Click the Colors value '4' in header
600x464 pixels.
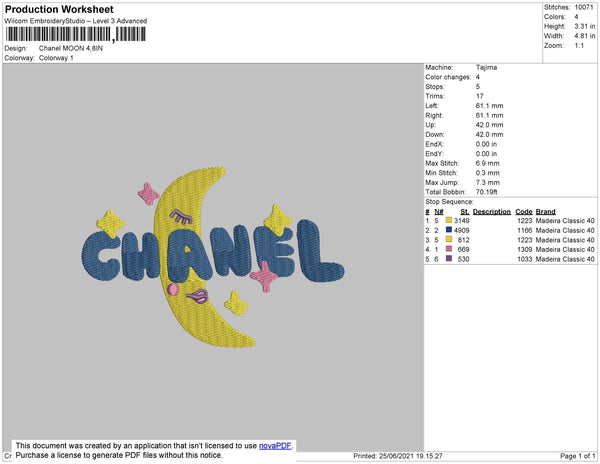pyautogui.click(x=576, y=17)
